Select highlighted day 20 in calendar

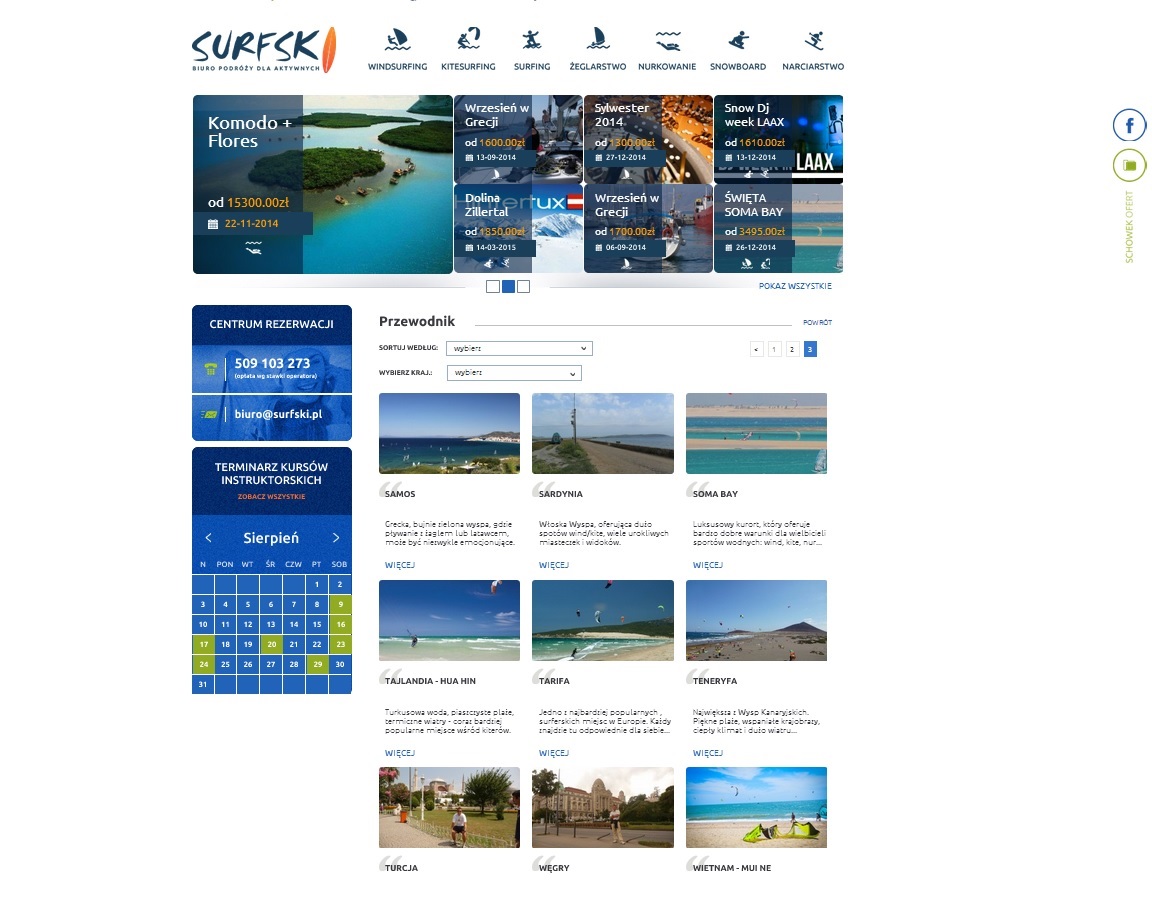click(272, 644)
